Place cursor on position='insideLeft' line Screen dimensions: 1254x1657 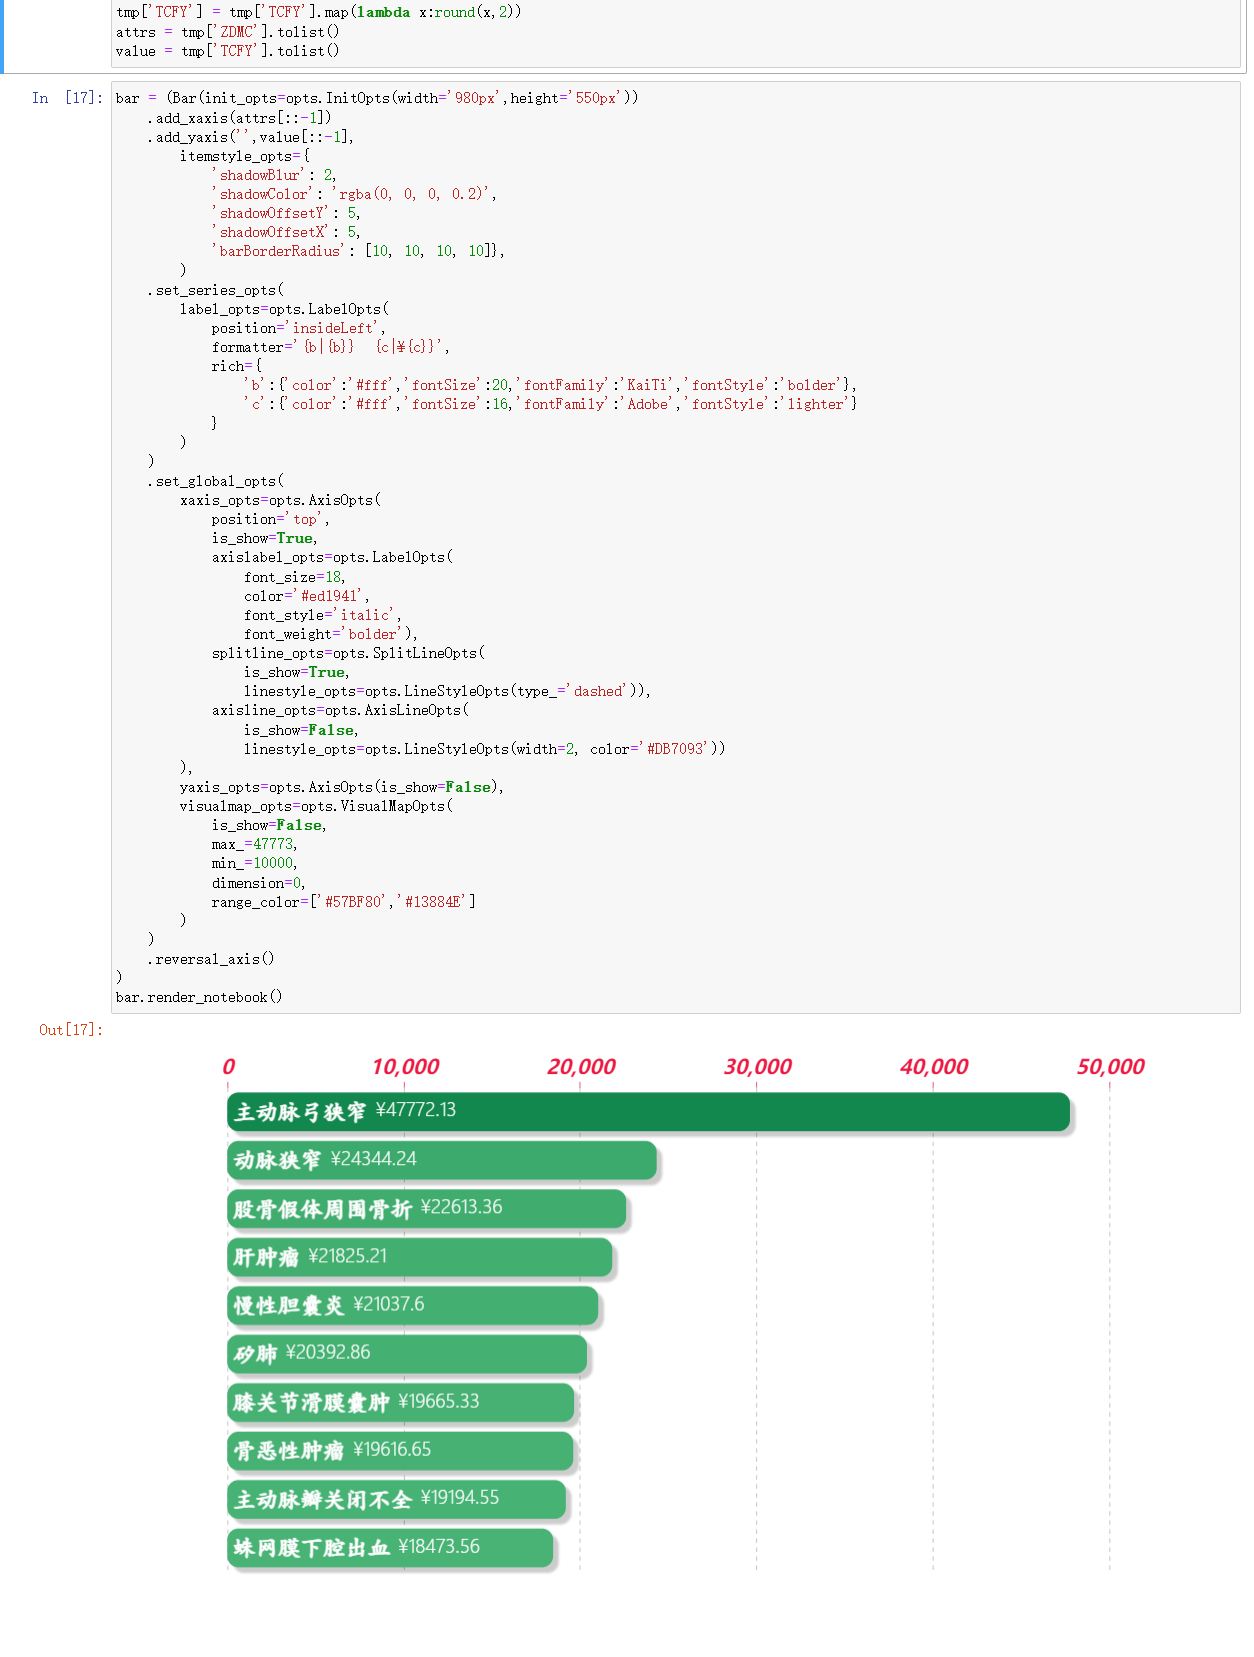[x=297, y=328]
